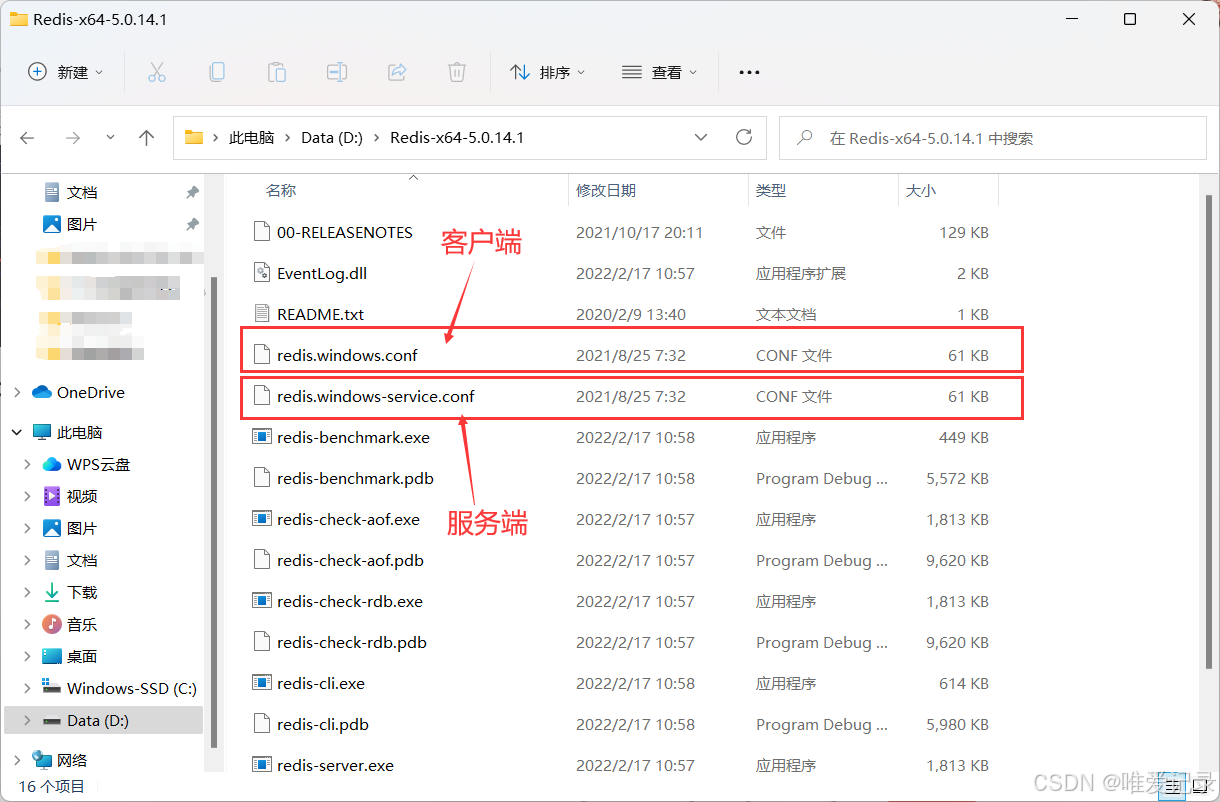This screenshot has width=1220, height=802.
Task: Open the 新建 (New) dropdown
Action: [x=66, y=72]
